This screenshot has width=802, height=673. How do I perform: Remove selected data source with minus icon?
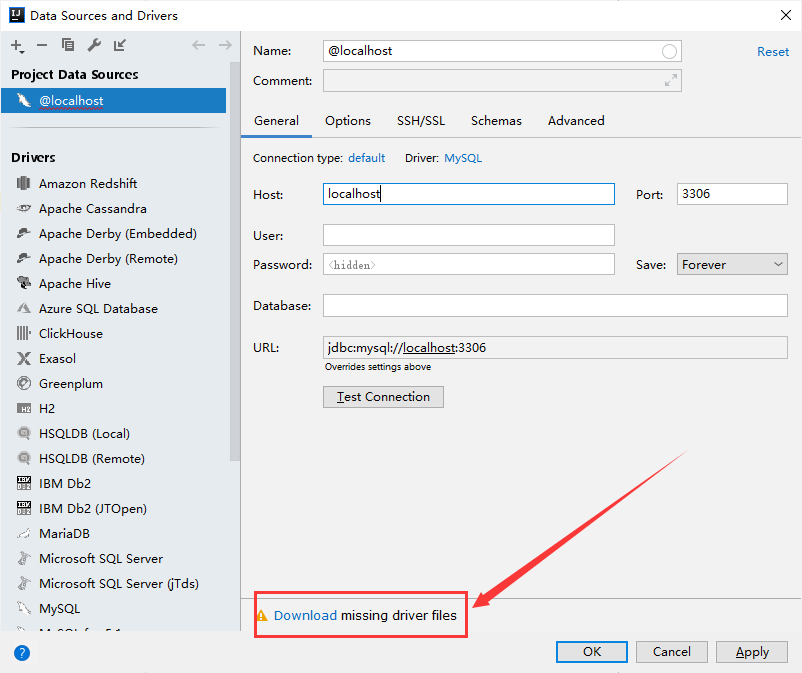tap(42, 46)
